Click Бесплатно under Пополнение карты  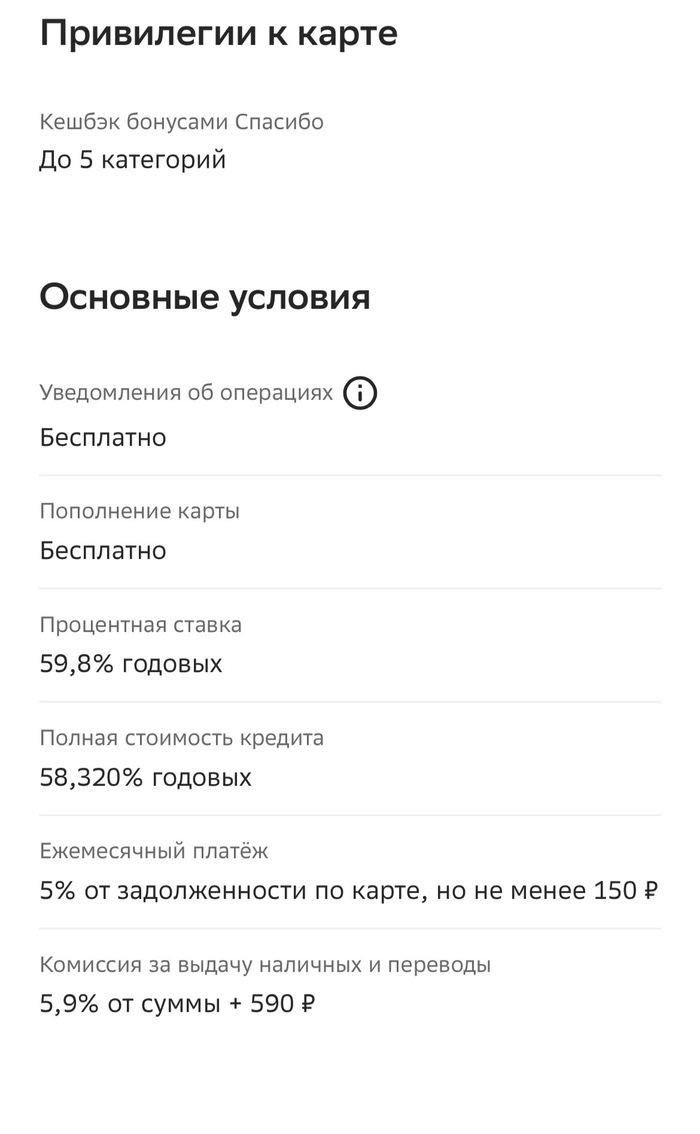(103, 551)
